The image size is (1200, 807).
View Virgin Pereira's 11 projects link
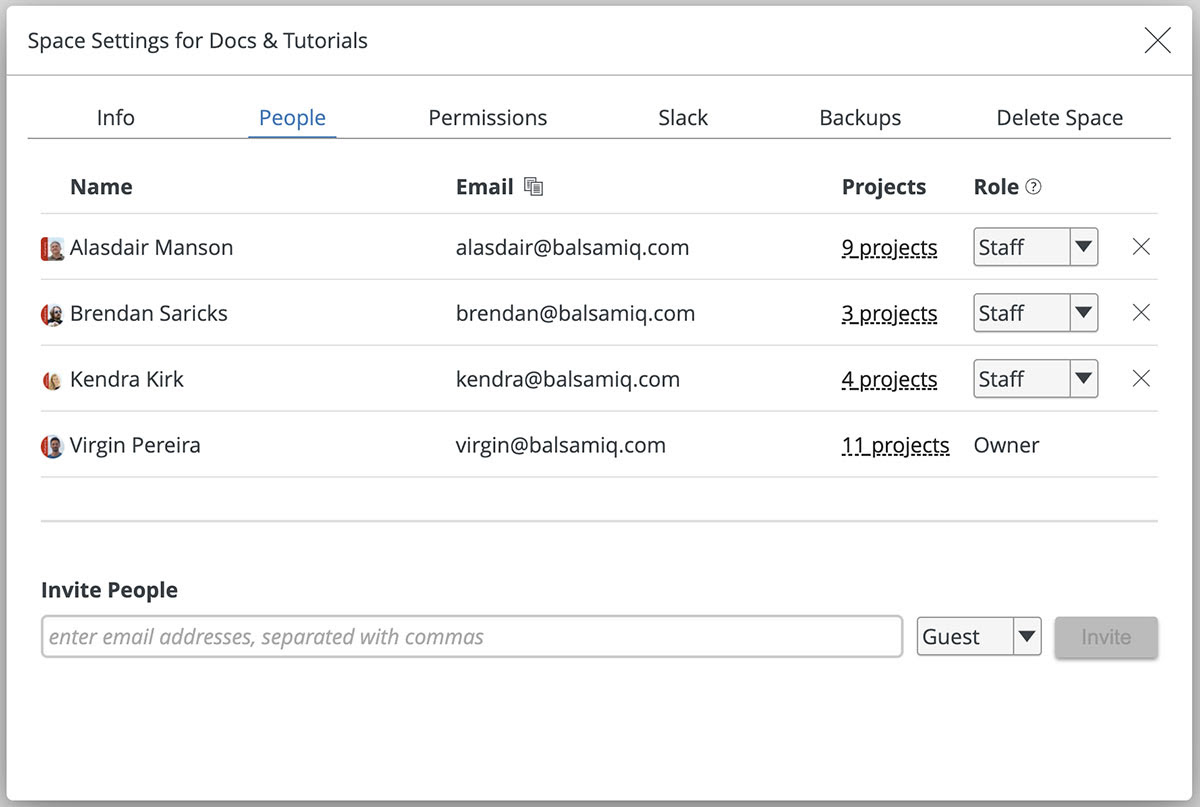pos(895,446)
